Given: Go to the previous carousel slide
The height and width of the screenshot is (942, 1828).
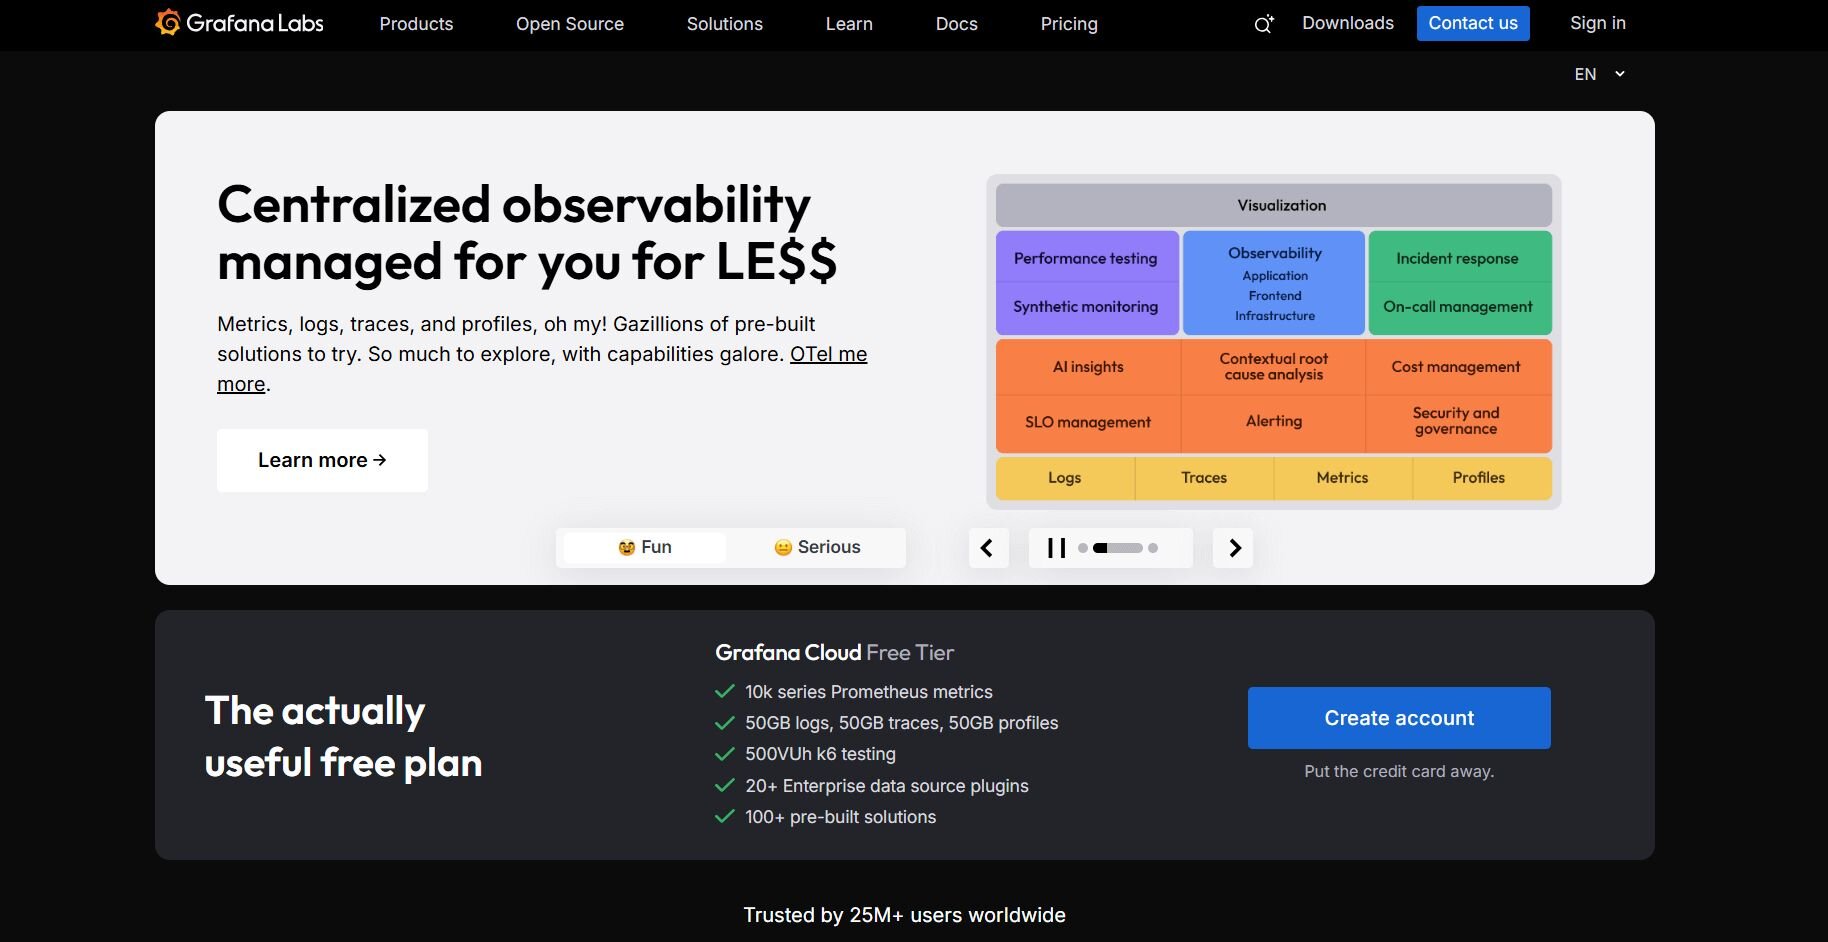Looking at the screenshot, I should pyautogui.click(x=987, y=548).
